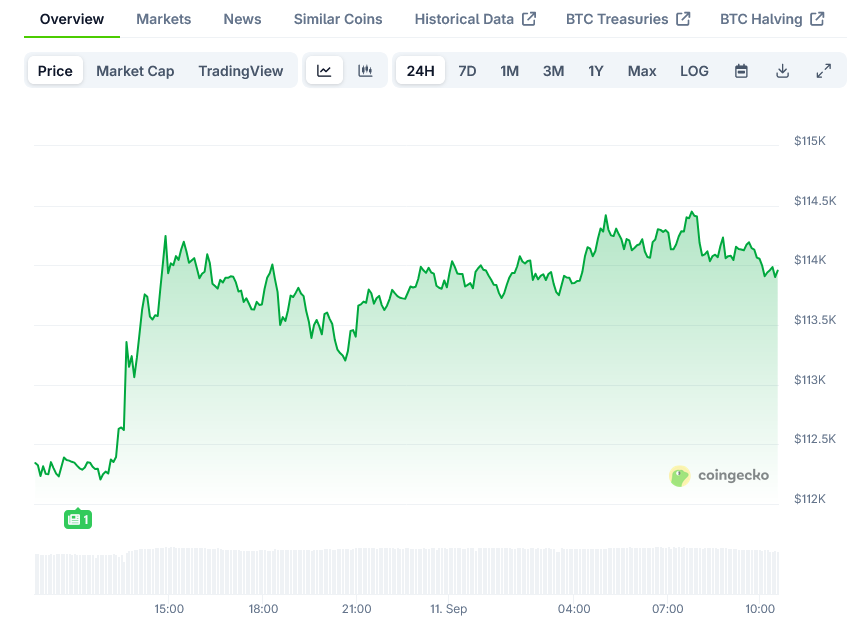847x624 pixels.
Task: Select the Max time range
Action: 642,71
